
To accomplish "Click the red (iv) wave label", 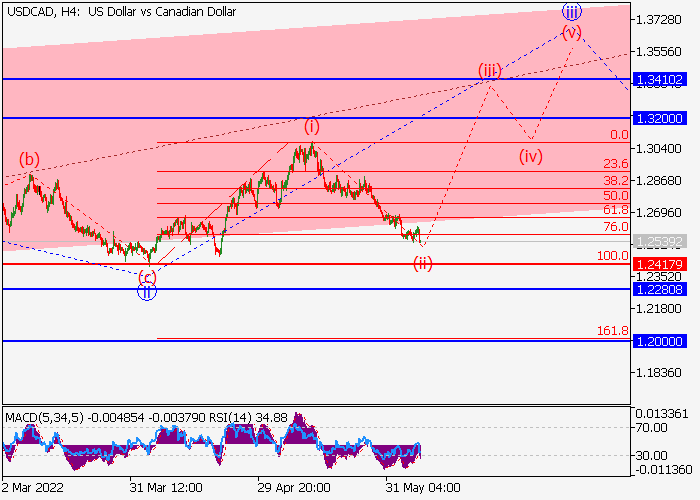I will [x=531, y=157].
